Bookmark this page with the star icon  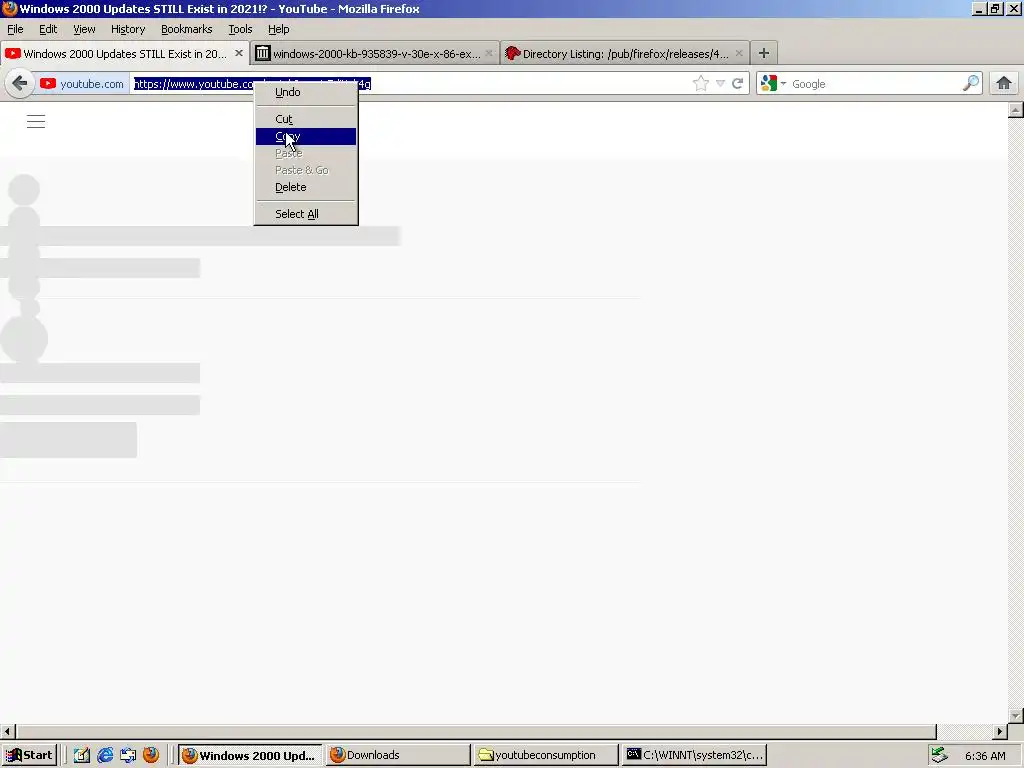click(701, 84)
